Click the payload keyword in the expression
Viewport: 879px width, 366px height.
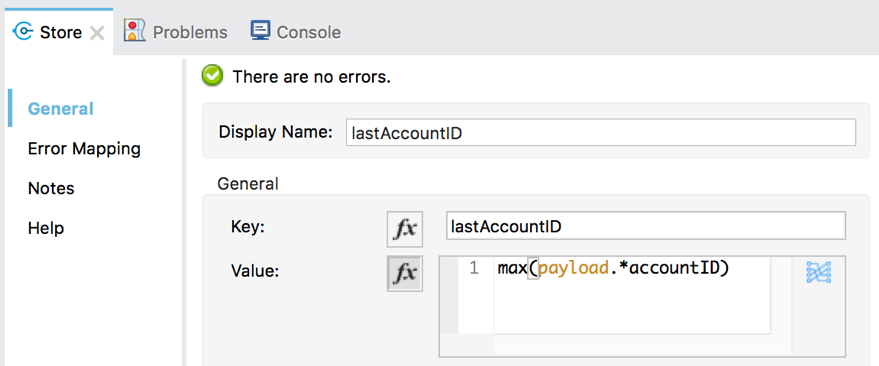click(x=573, y=270)
